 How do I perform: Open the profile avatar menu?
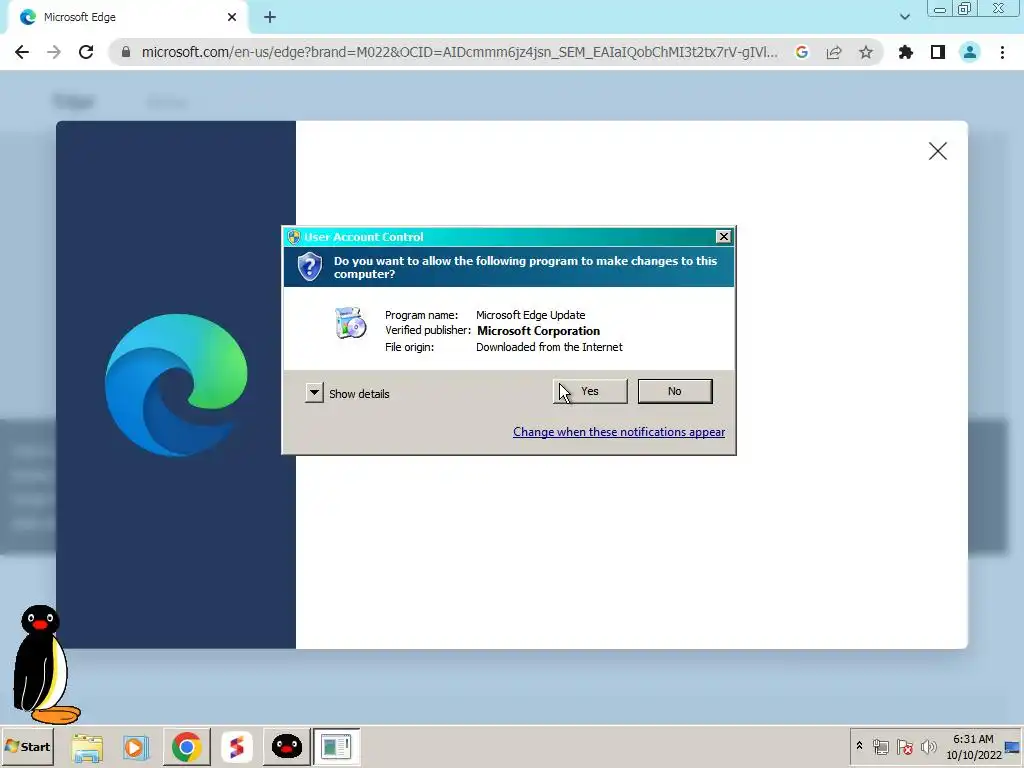point(970,52)
